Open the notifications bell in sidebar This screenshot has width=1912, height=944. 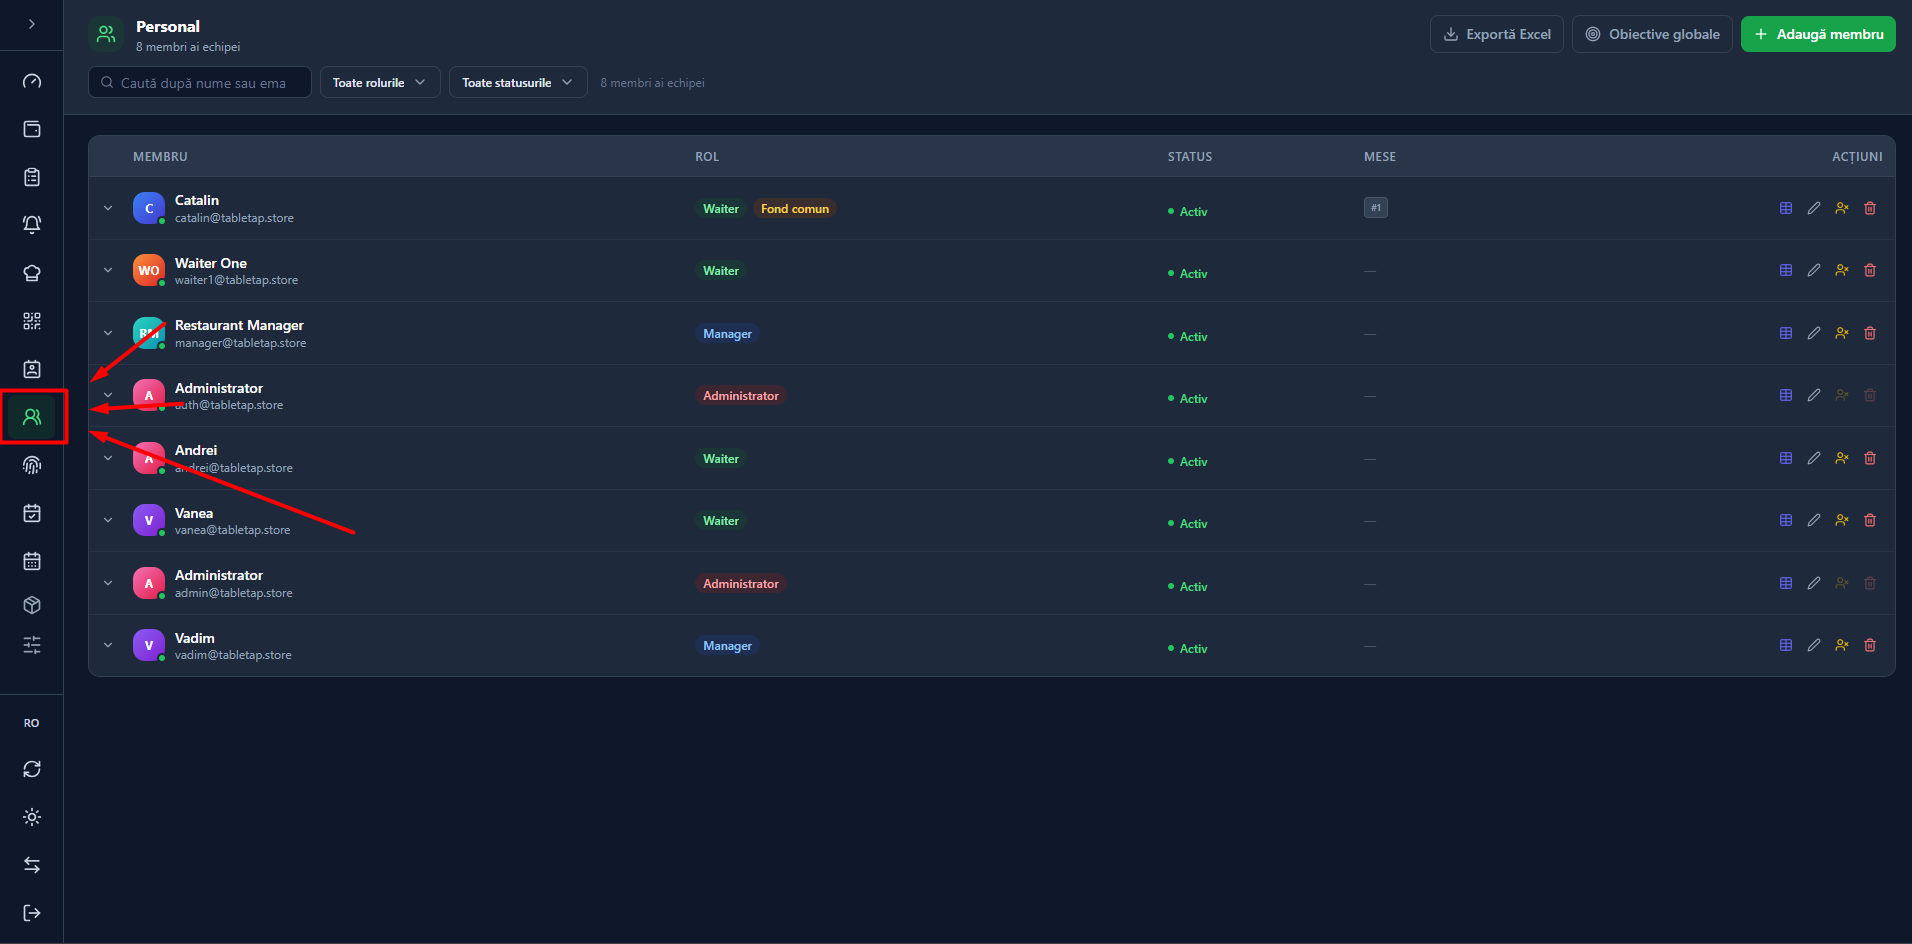point(32,225)
